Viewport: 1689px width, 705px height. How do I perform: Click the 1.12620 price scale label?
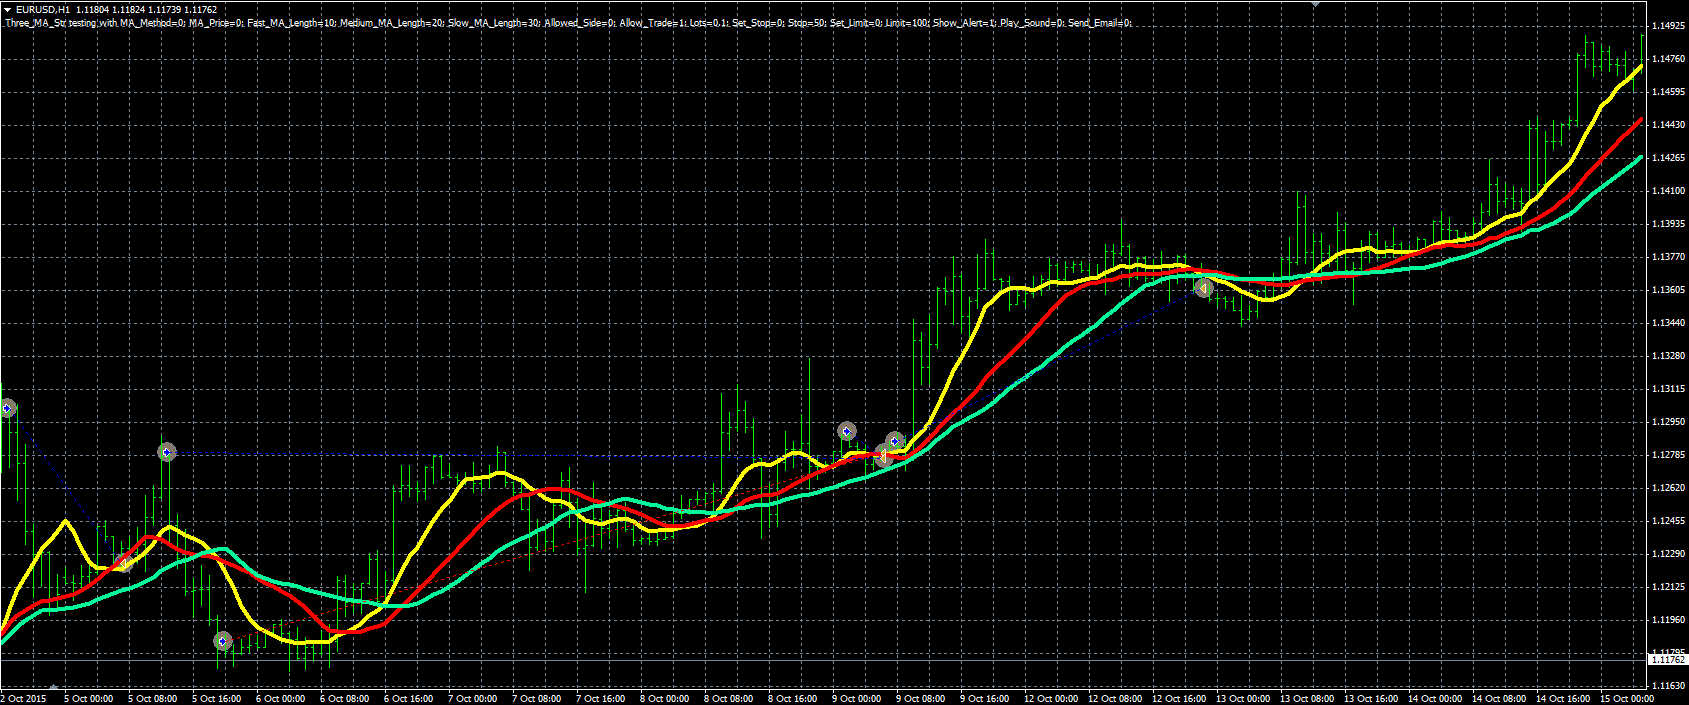coord(1669,488)
